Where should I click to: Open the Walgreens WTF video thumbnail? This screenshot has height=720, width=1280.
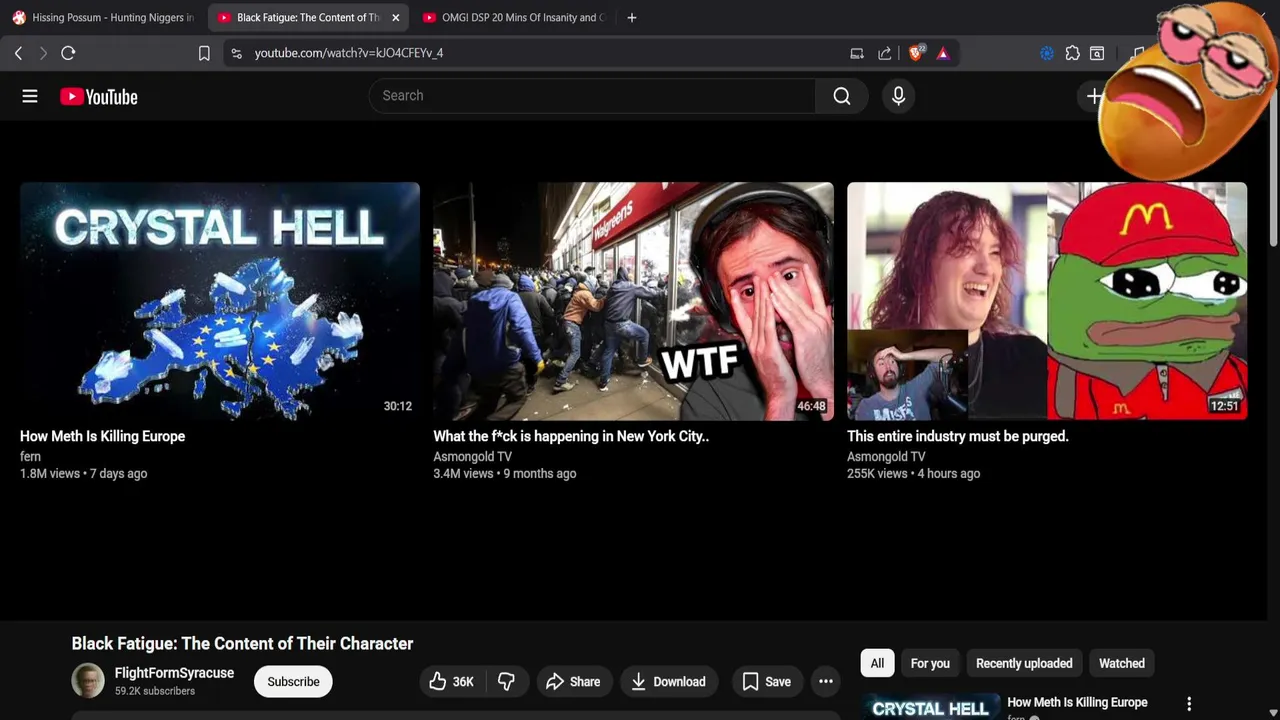click(633, 301)
